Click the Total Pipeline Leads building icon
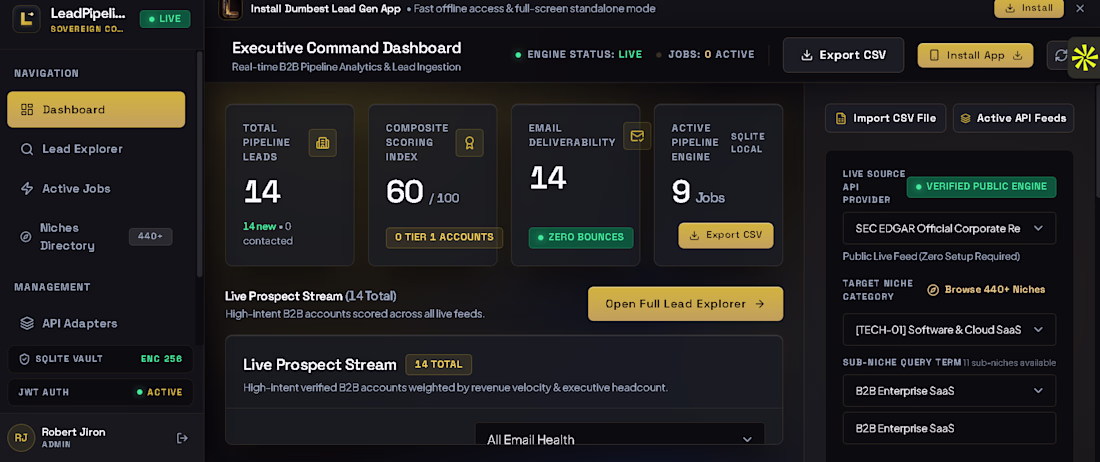This screenshot has width=1100, height=462. (323, 143)
